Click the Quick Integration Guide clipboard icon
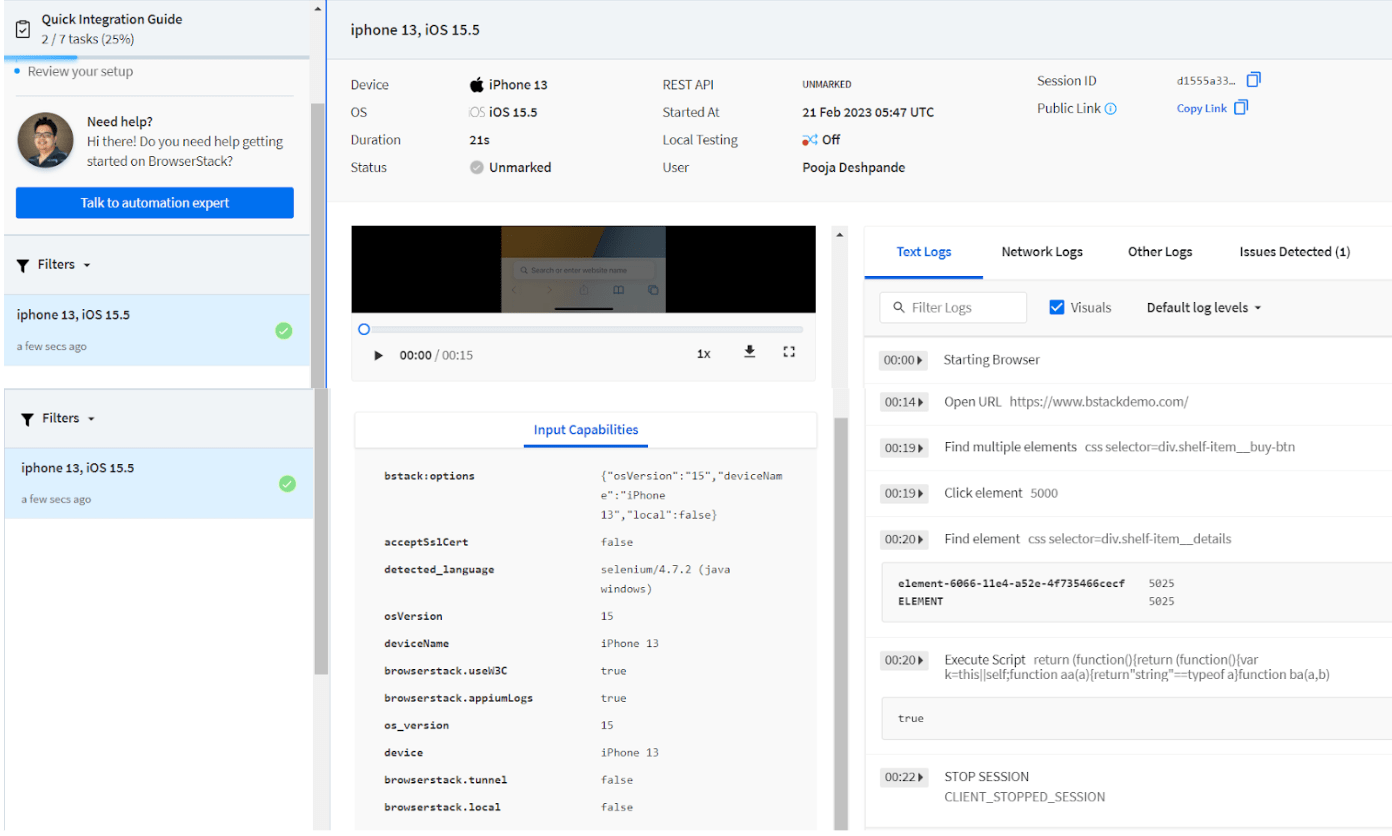The image size is (1392, 836). pos(22,27)
